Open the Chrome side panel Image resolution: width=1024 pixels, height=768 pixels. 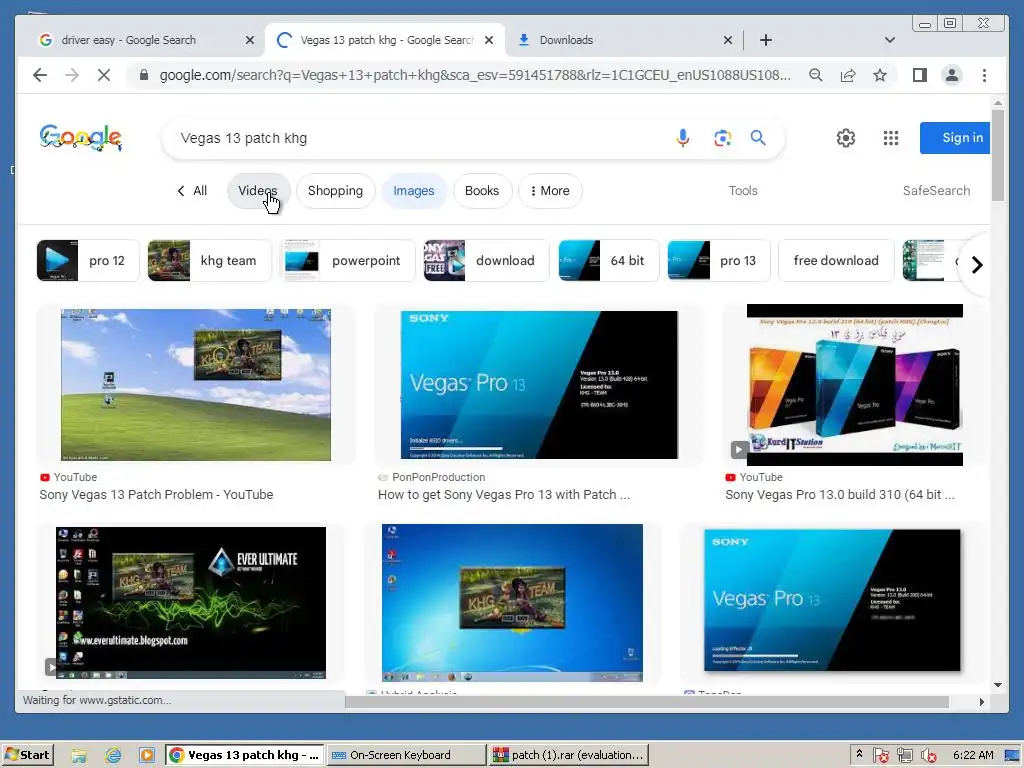point(920,75)
